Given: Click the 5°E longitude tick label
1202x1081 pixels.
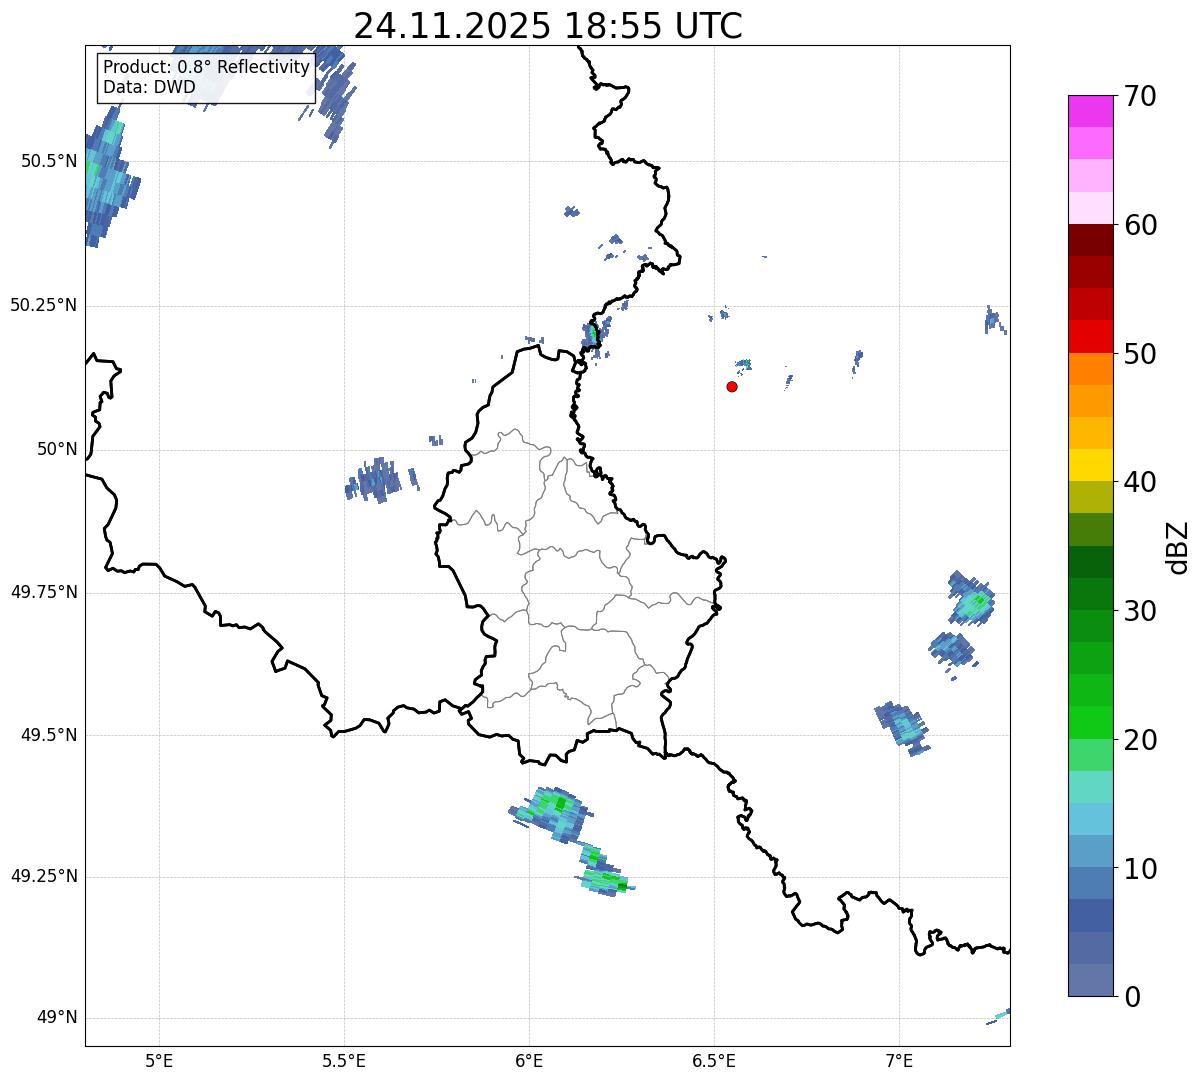Looking at the screenshot, I should pos(159,1060).
